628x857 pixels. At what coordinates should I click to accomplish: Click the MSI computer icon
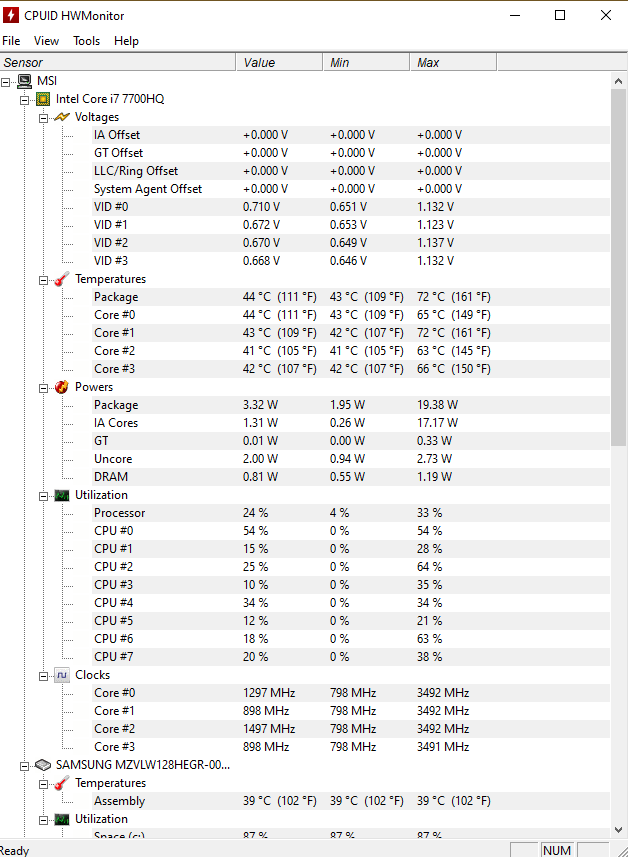tap(25, 81)
